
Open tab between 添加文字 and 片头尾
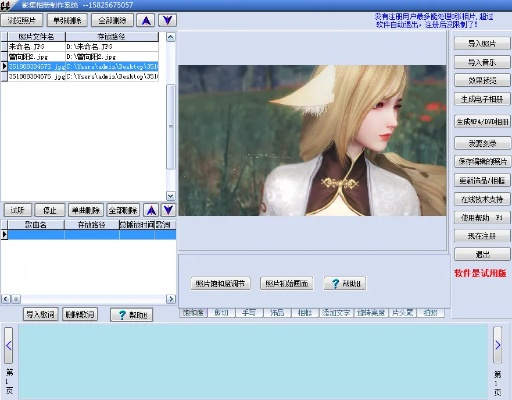(371, 313)
